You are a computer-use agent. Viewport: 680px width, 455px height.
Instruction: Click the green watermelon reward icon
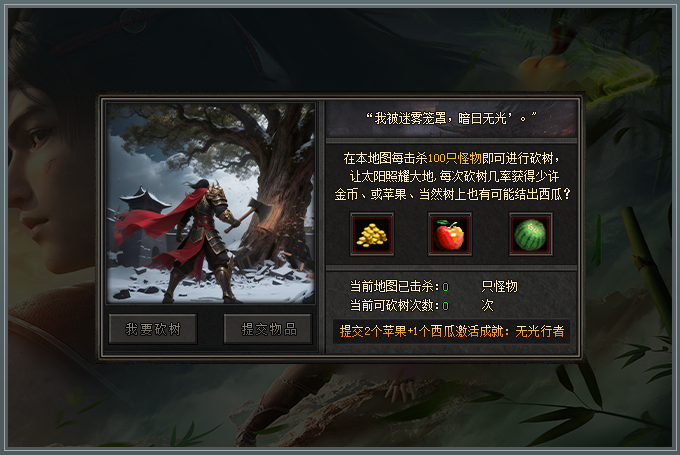(x=530, y=234)
